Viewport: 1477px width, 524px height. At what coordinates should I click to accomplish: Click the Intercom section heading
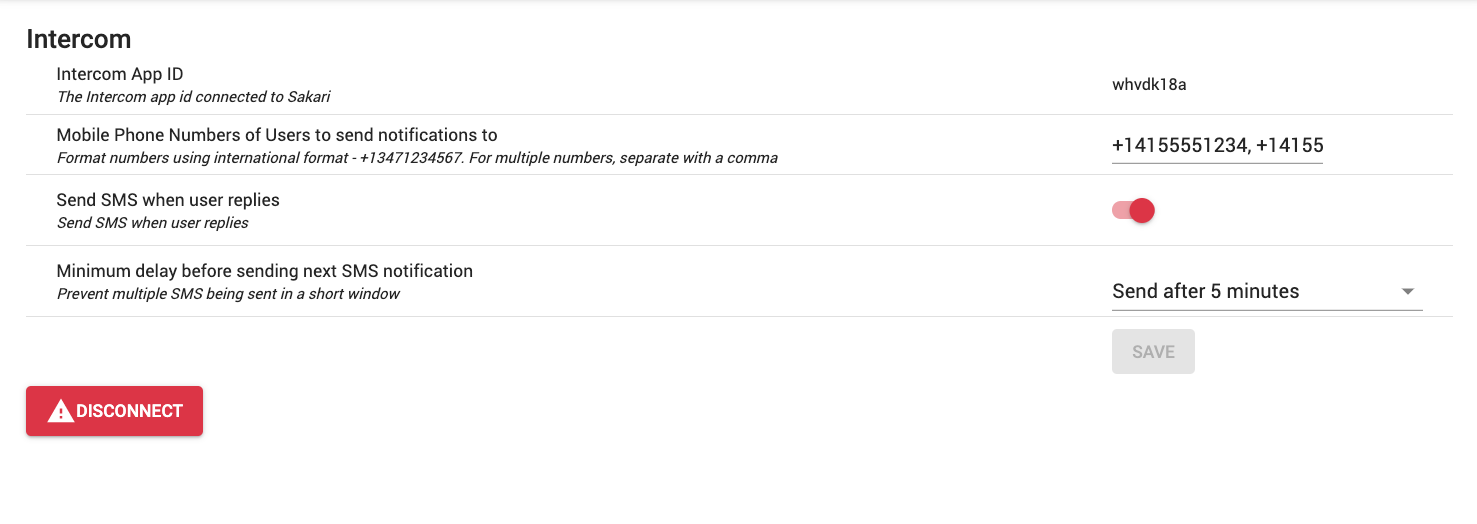79,39
